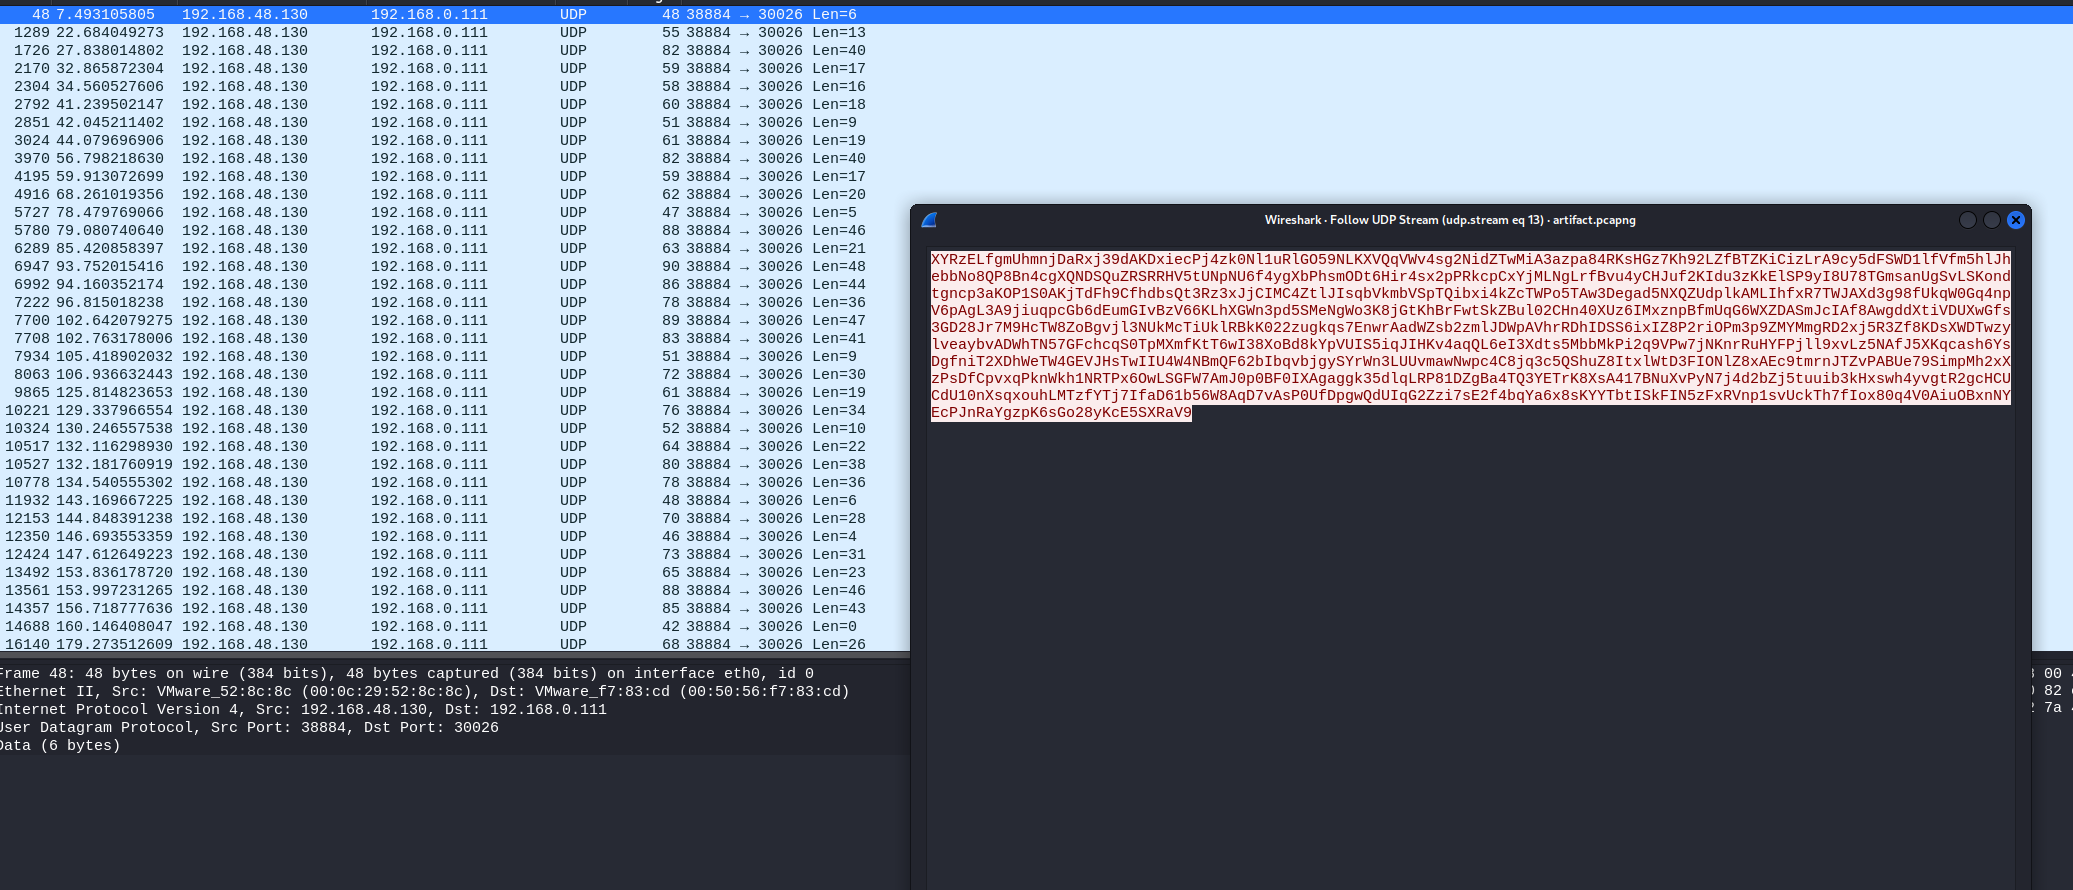
Task: Select packet number 5780 row
Action: tap(455, 231)
